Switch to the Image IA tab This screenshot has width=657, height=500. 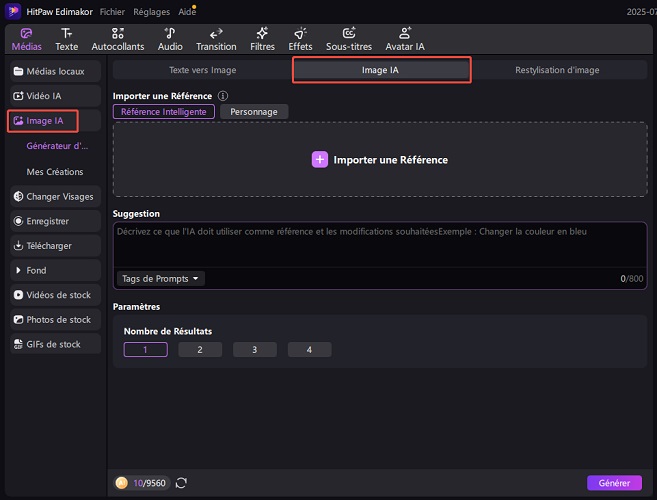pos(380,70)
